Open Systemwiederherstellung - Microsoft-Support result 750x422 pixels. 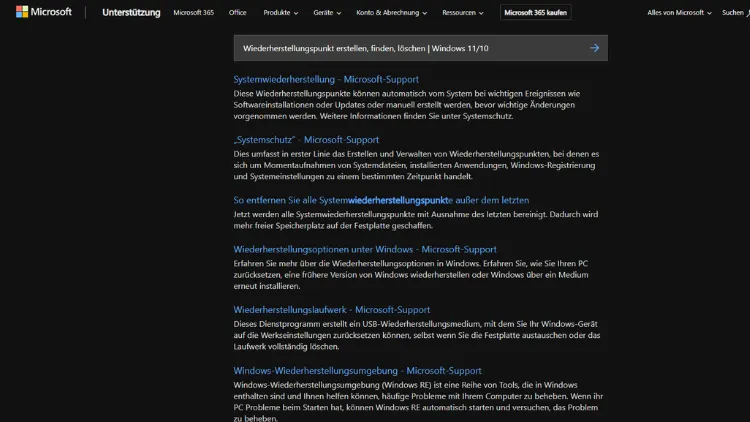326,79
